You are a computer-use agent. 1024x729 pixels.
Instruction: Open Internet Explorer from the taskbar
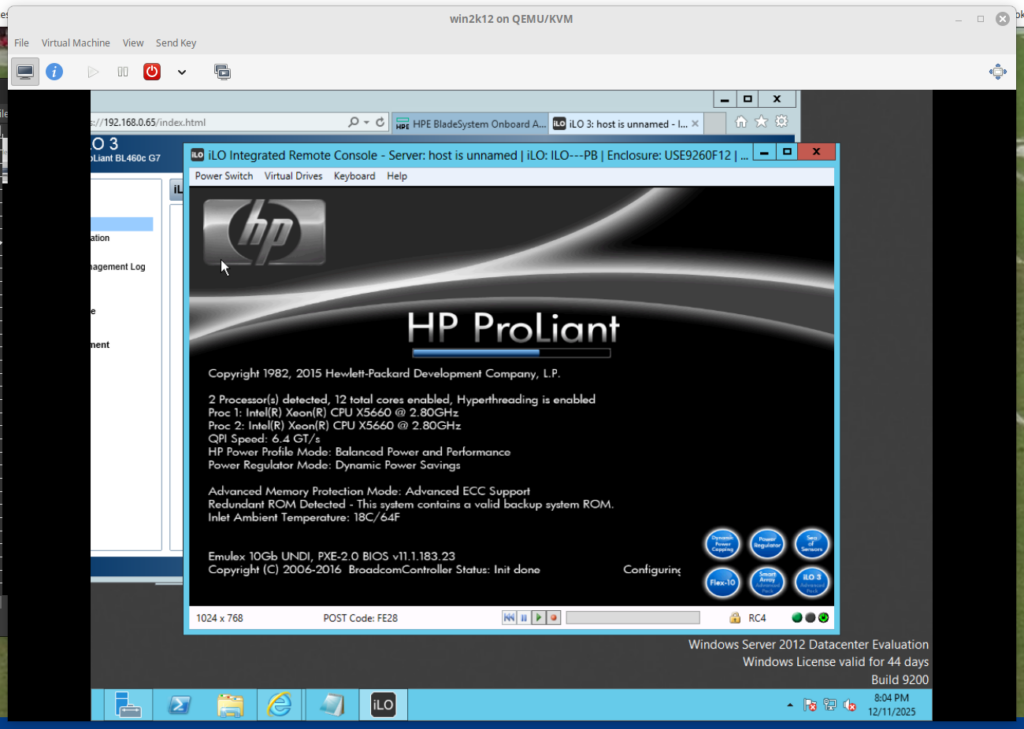pyautogui.click(x=280, y=704)
